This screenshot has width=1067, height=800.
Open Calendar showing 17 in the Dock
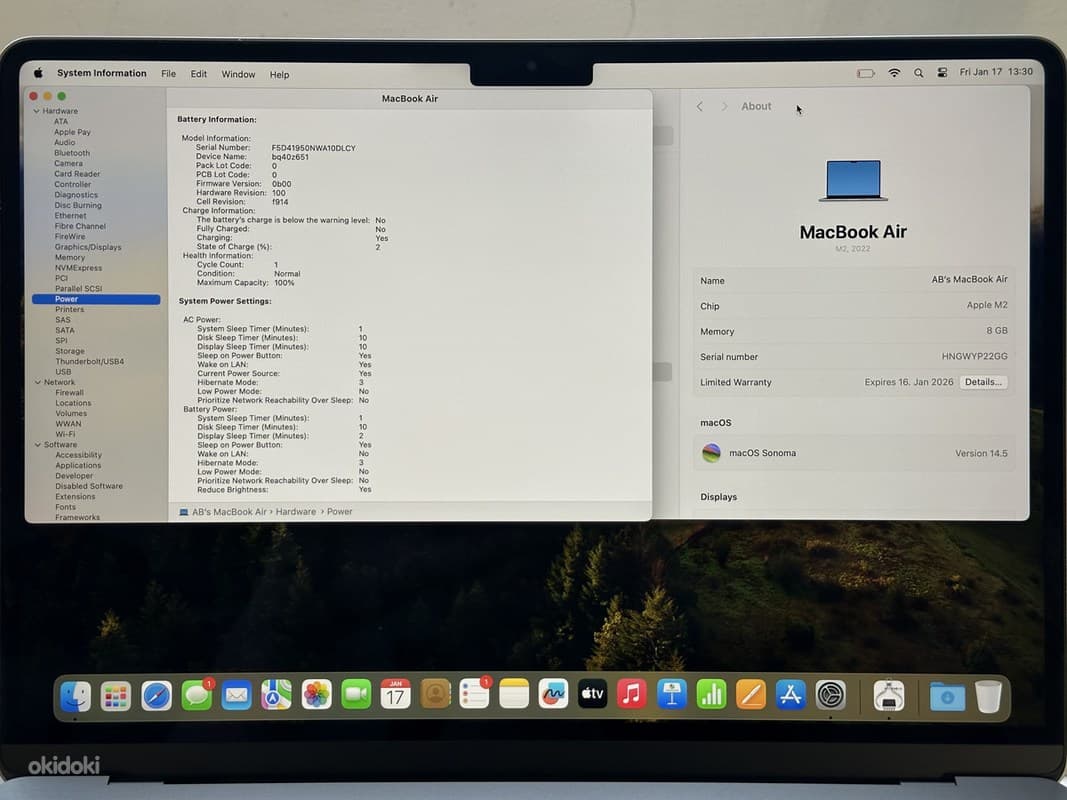coord(395,695)
